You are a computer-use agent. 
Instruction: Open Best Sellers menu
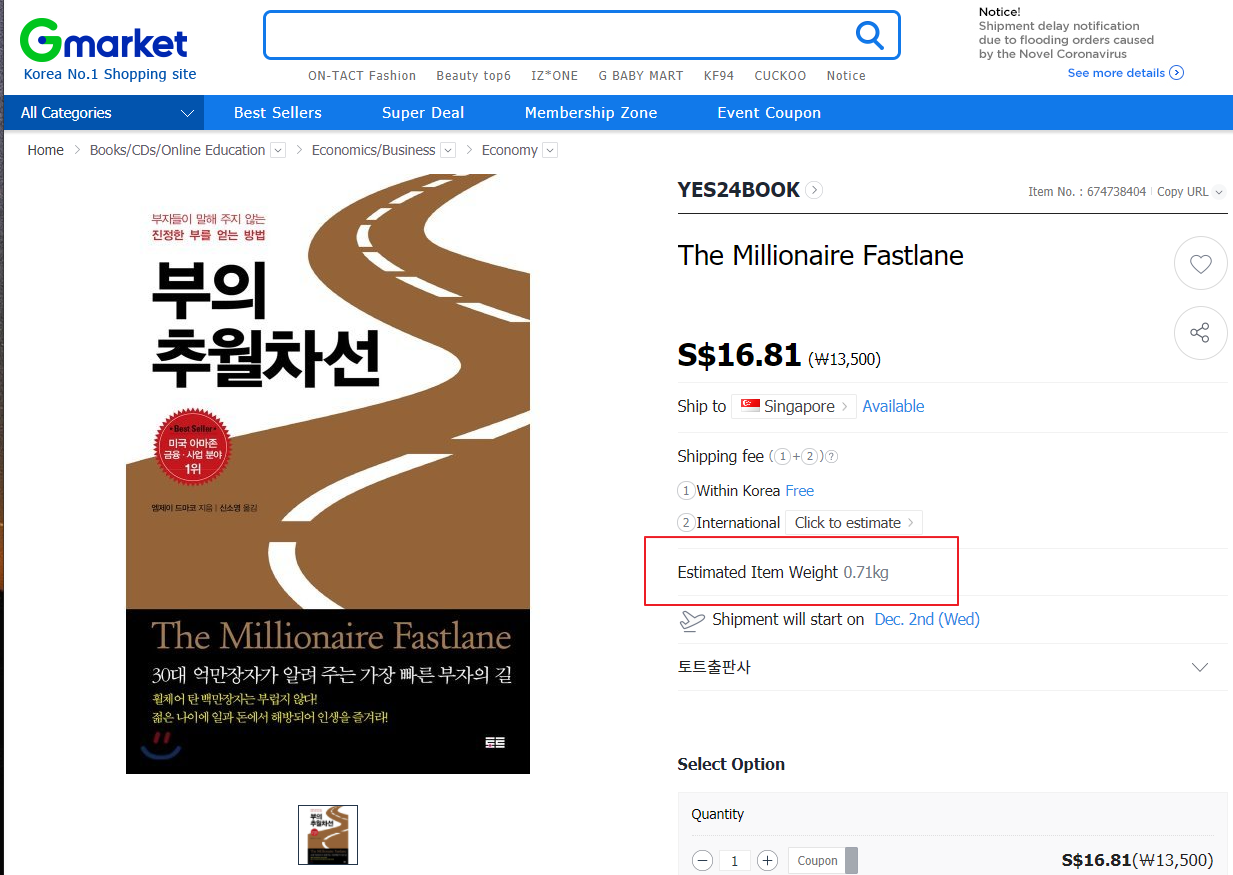point(278,113)
